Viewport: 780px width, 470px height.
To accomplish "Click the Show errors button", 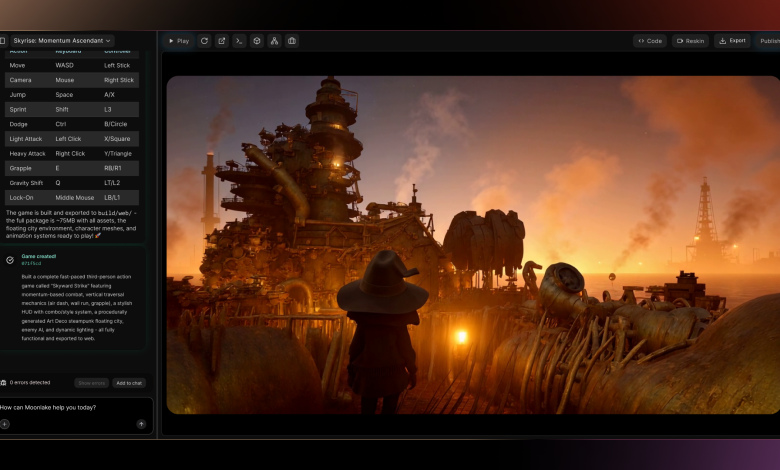I will click(x=92, y=383).
